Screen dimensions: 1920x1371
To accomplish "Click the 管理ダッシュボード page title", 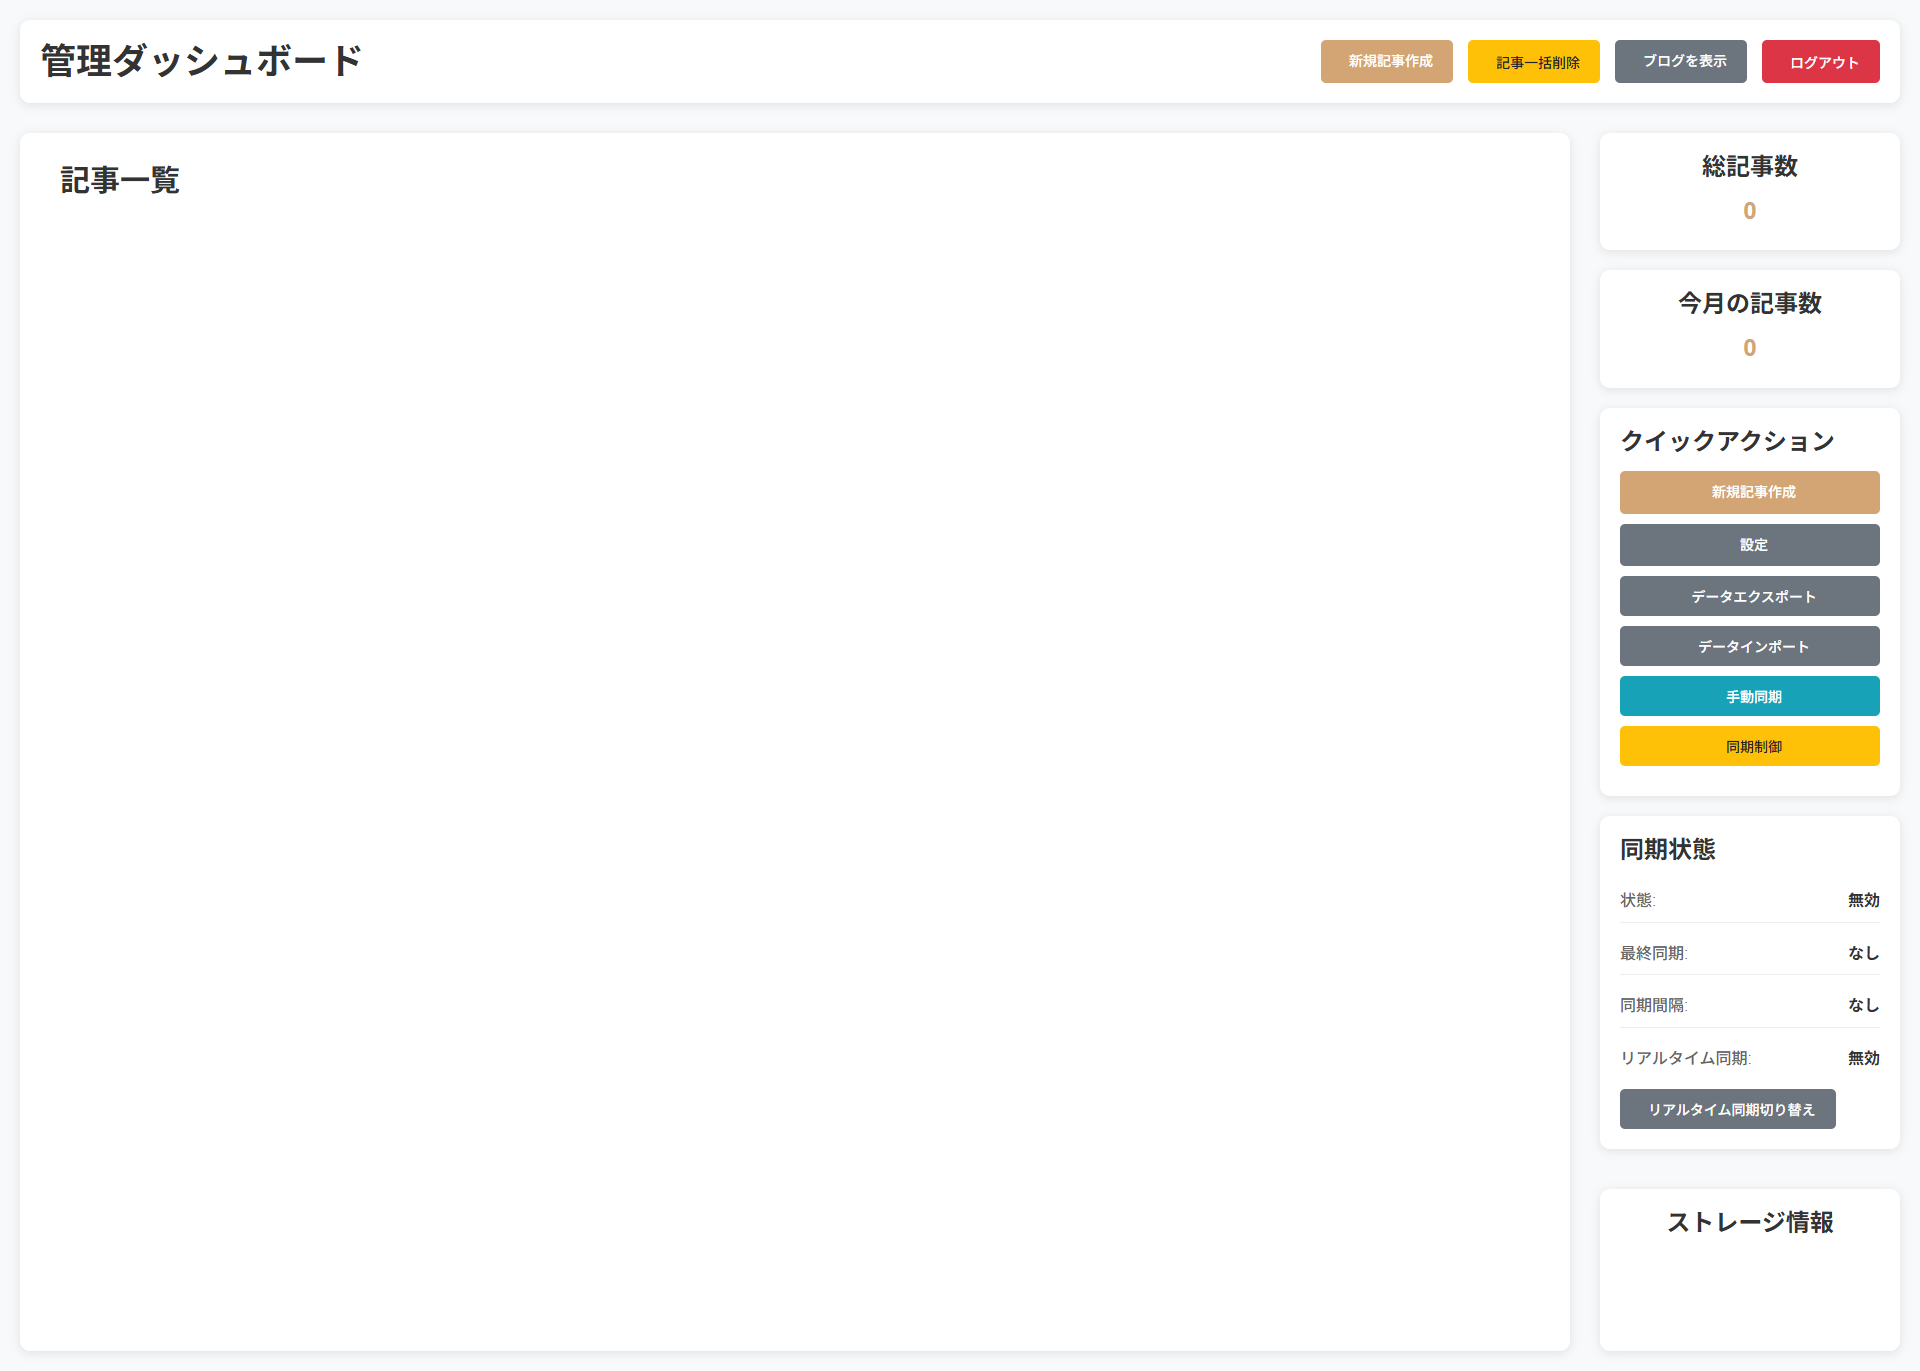I will tap(201, 61).
